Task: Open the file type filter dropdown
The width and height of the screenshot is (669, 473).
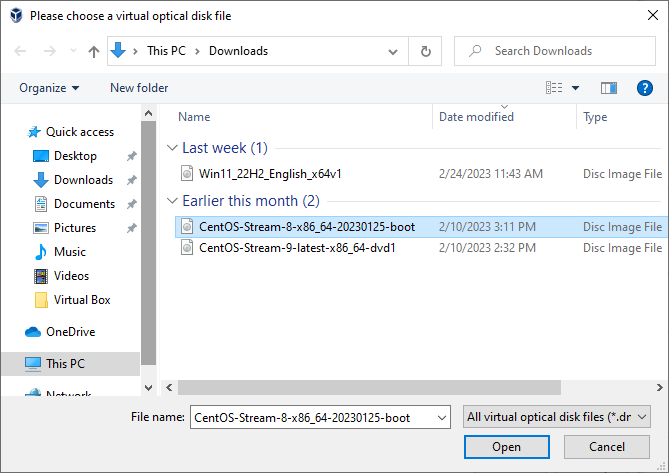Action: point(556,417)
